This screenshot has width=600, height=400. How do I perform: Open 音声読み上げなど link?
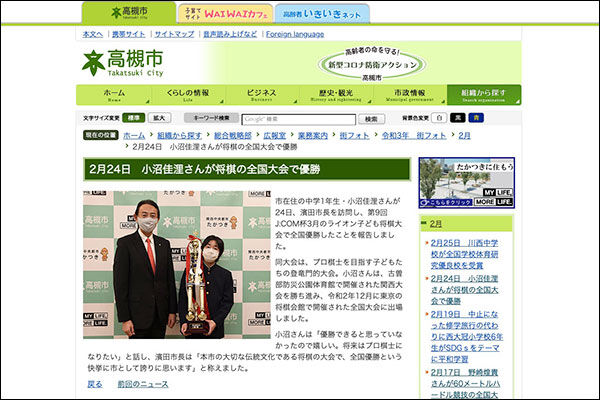[230, 34]
